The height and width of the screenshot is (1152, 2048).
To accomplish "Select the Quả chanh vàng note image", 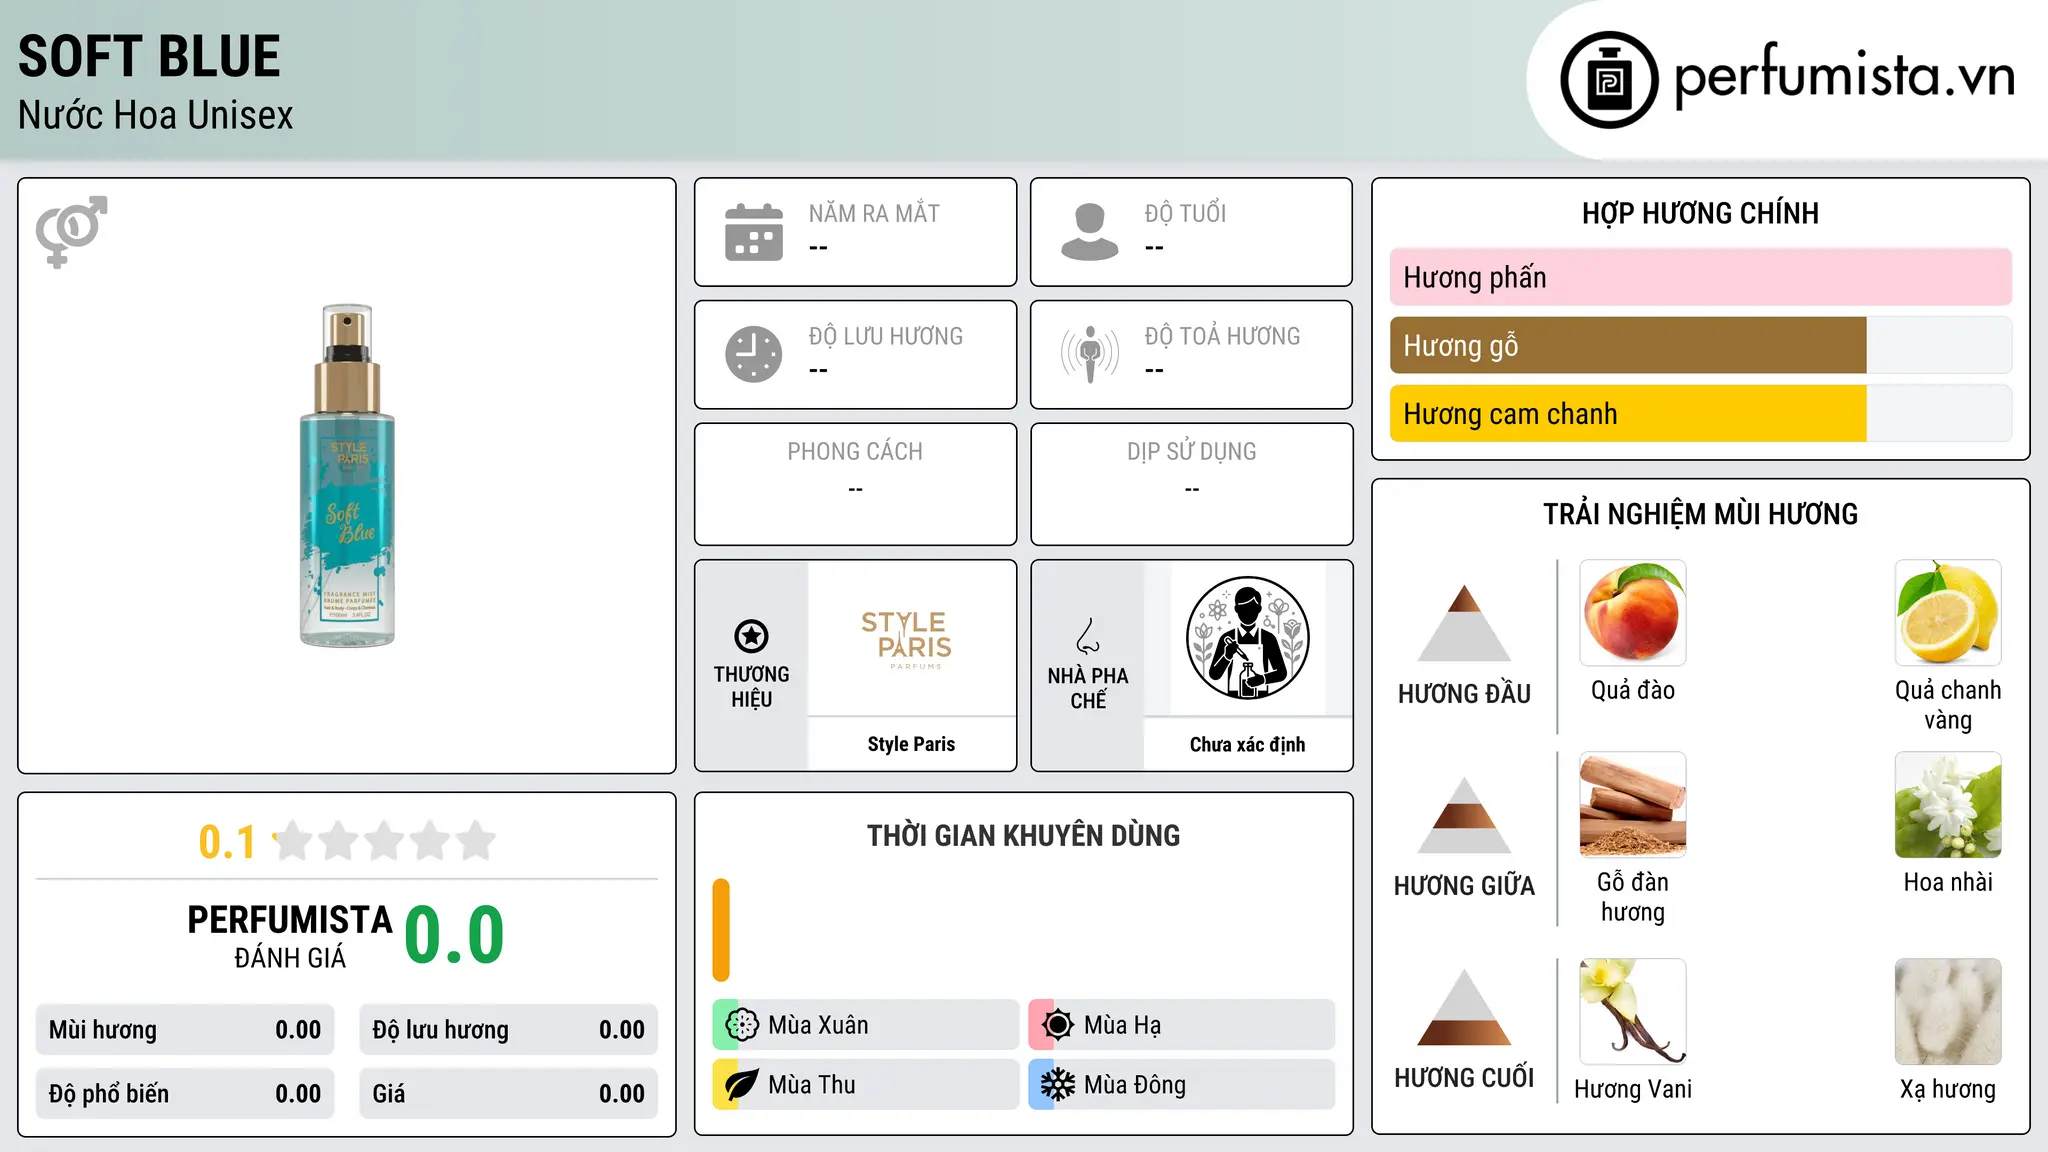I will pyautogui.click(x=1948, y=613).
